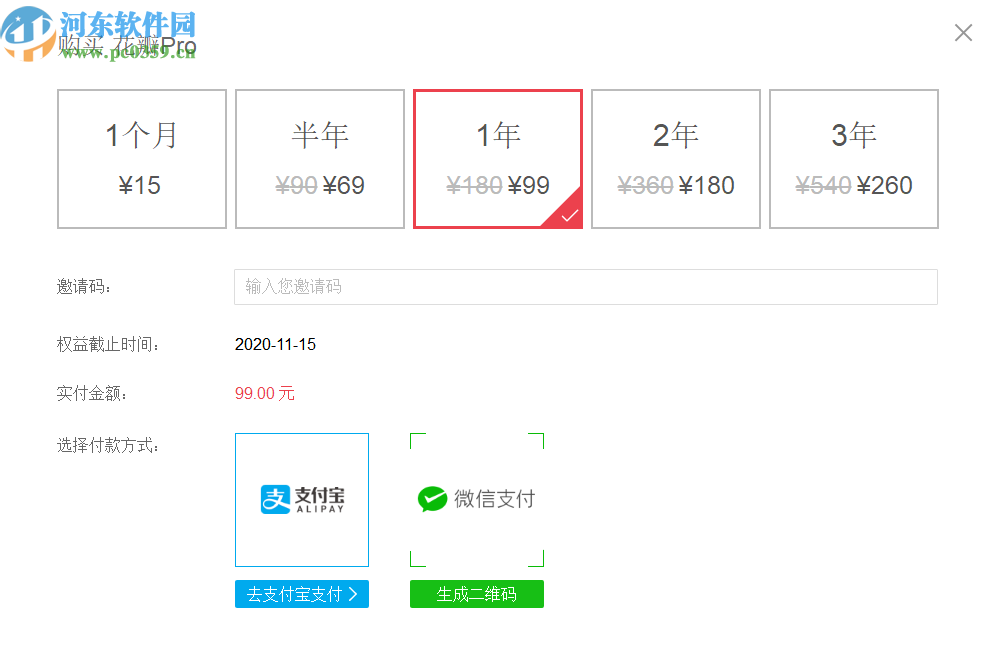
Task: Click the WeChat Pay green logo icon
Action: [432, 499]
